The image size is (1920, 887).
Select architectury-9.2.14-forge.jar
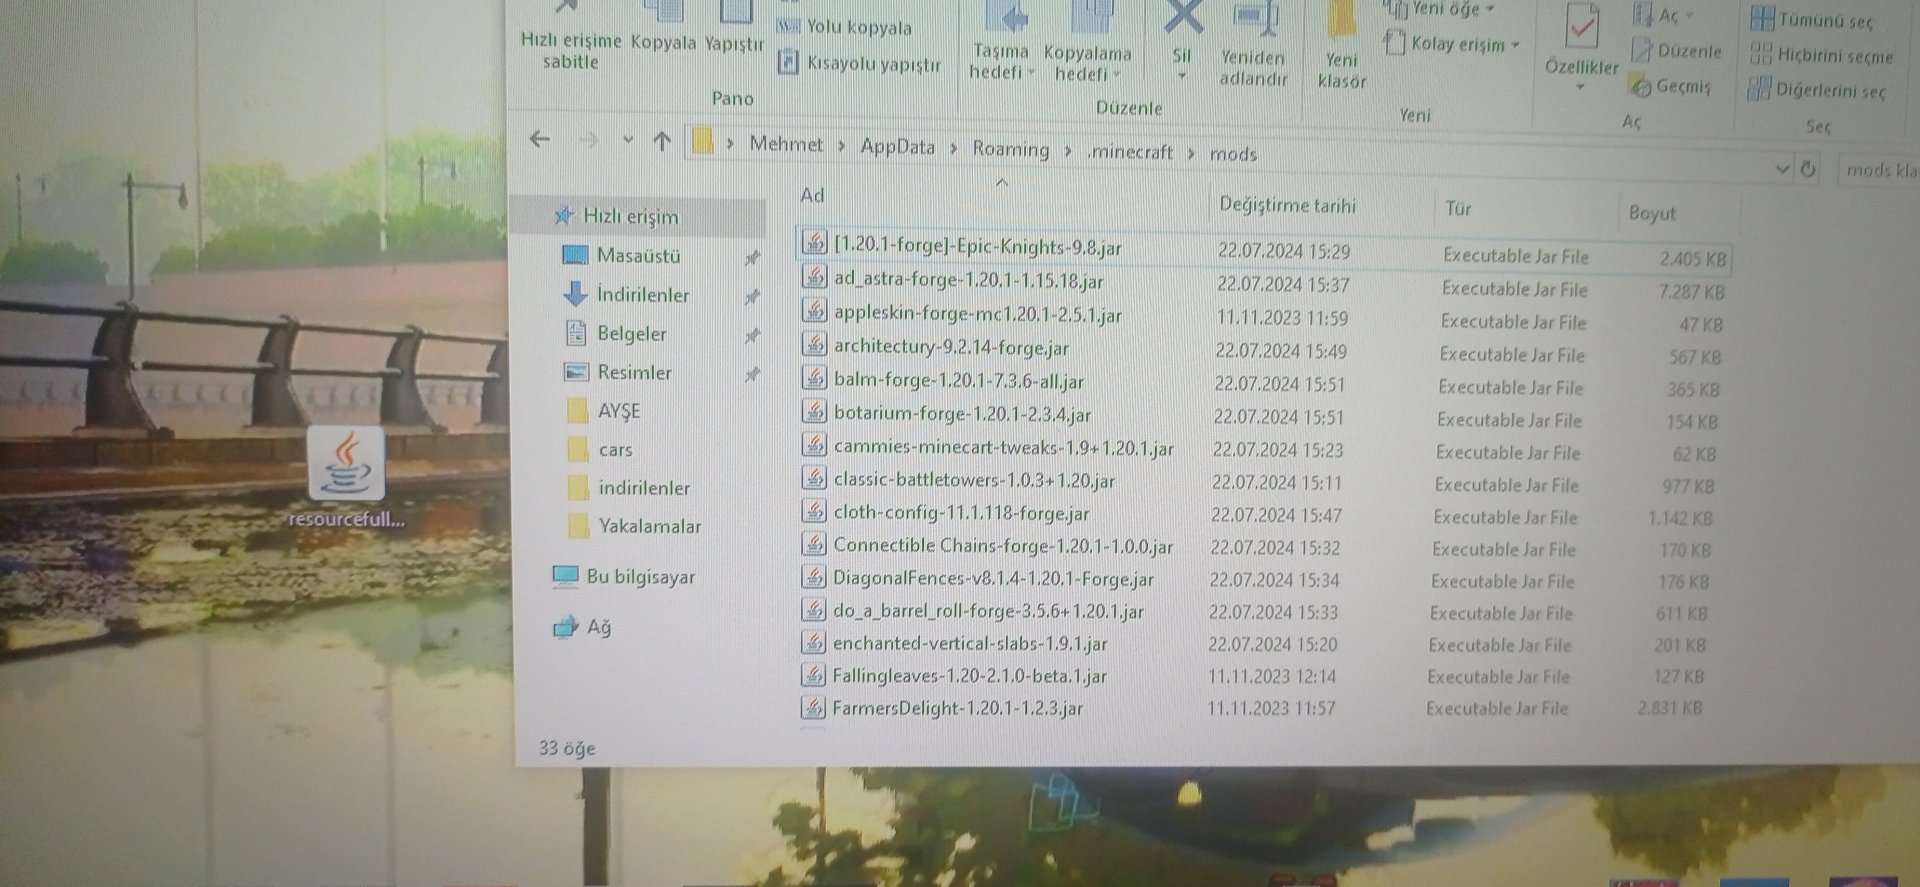click(951, 346)
